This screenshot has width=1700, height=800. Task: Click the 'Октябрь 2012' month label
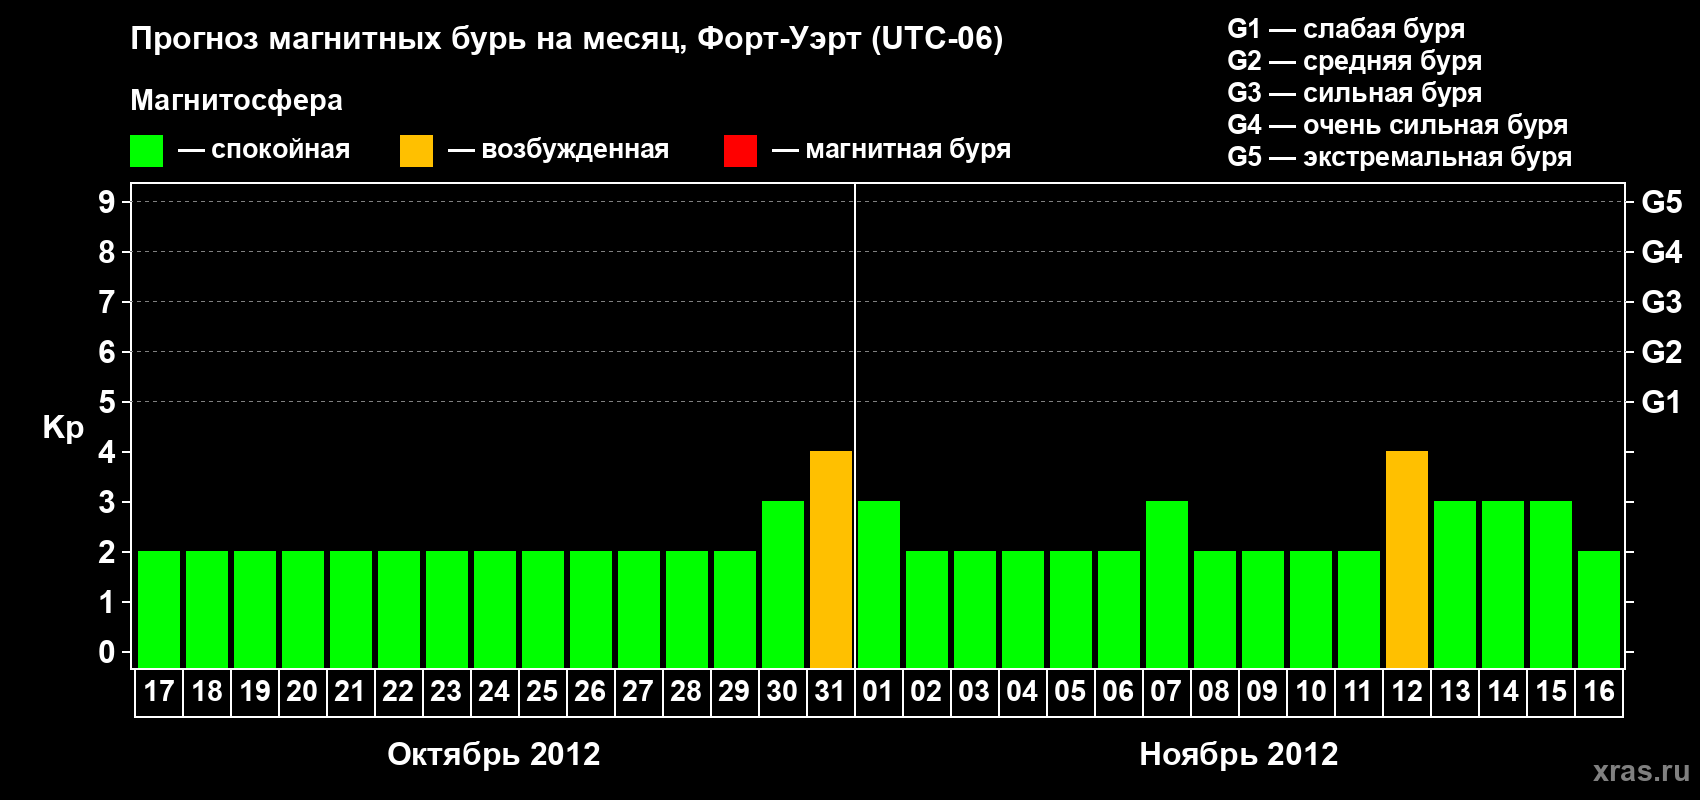click(494, 754)
